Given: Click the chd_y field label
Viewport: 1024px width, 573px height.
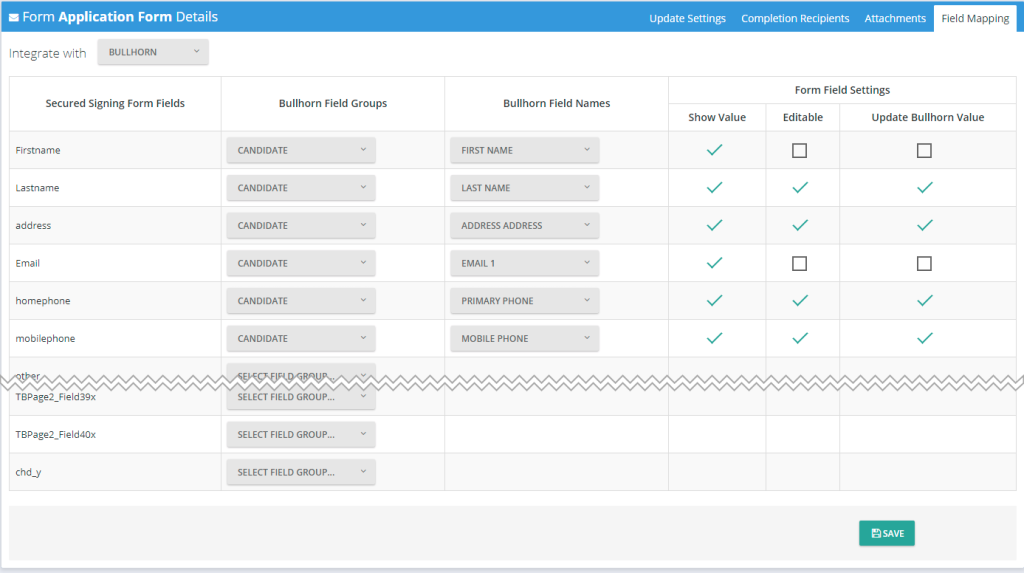Looking at the screenshot, I should [x=28, y=472].
